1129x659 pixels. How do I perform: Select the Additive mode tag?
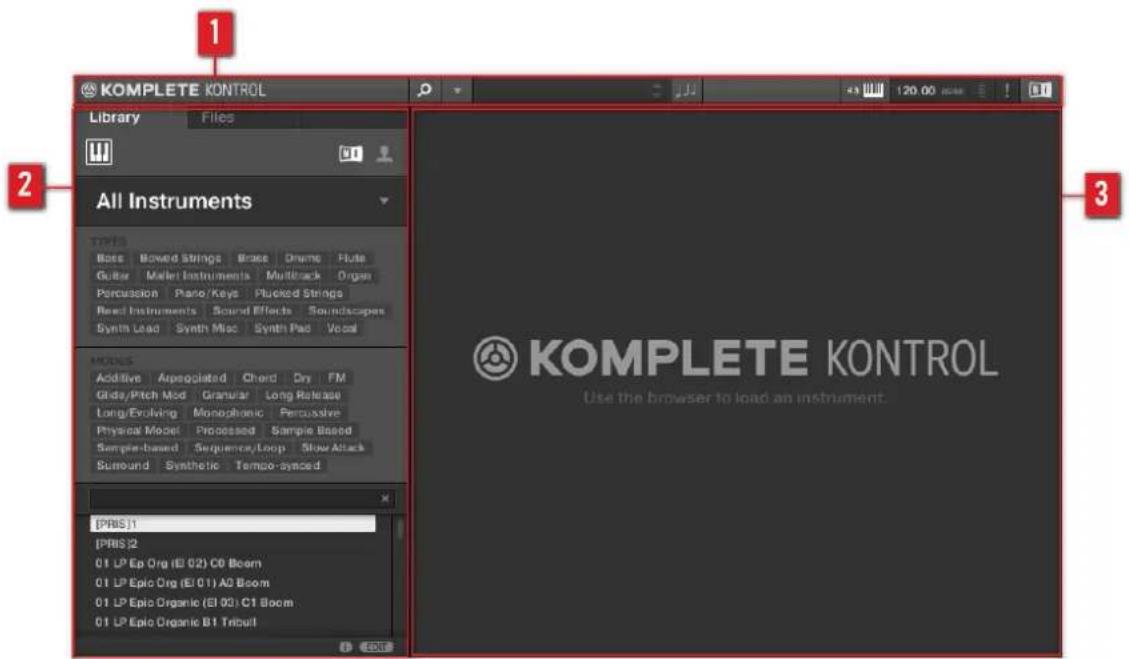[x=119, y=377]
